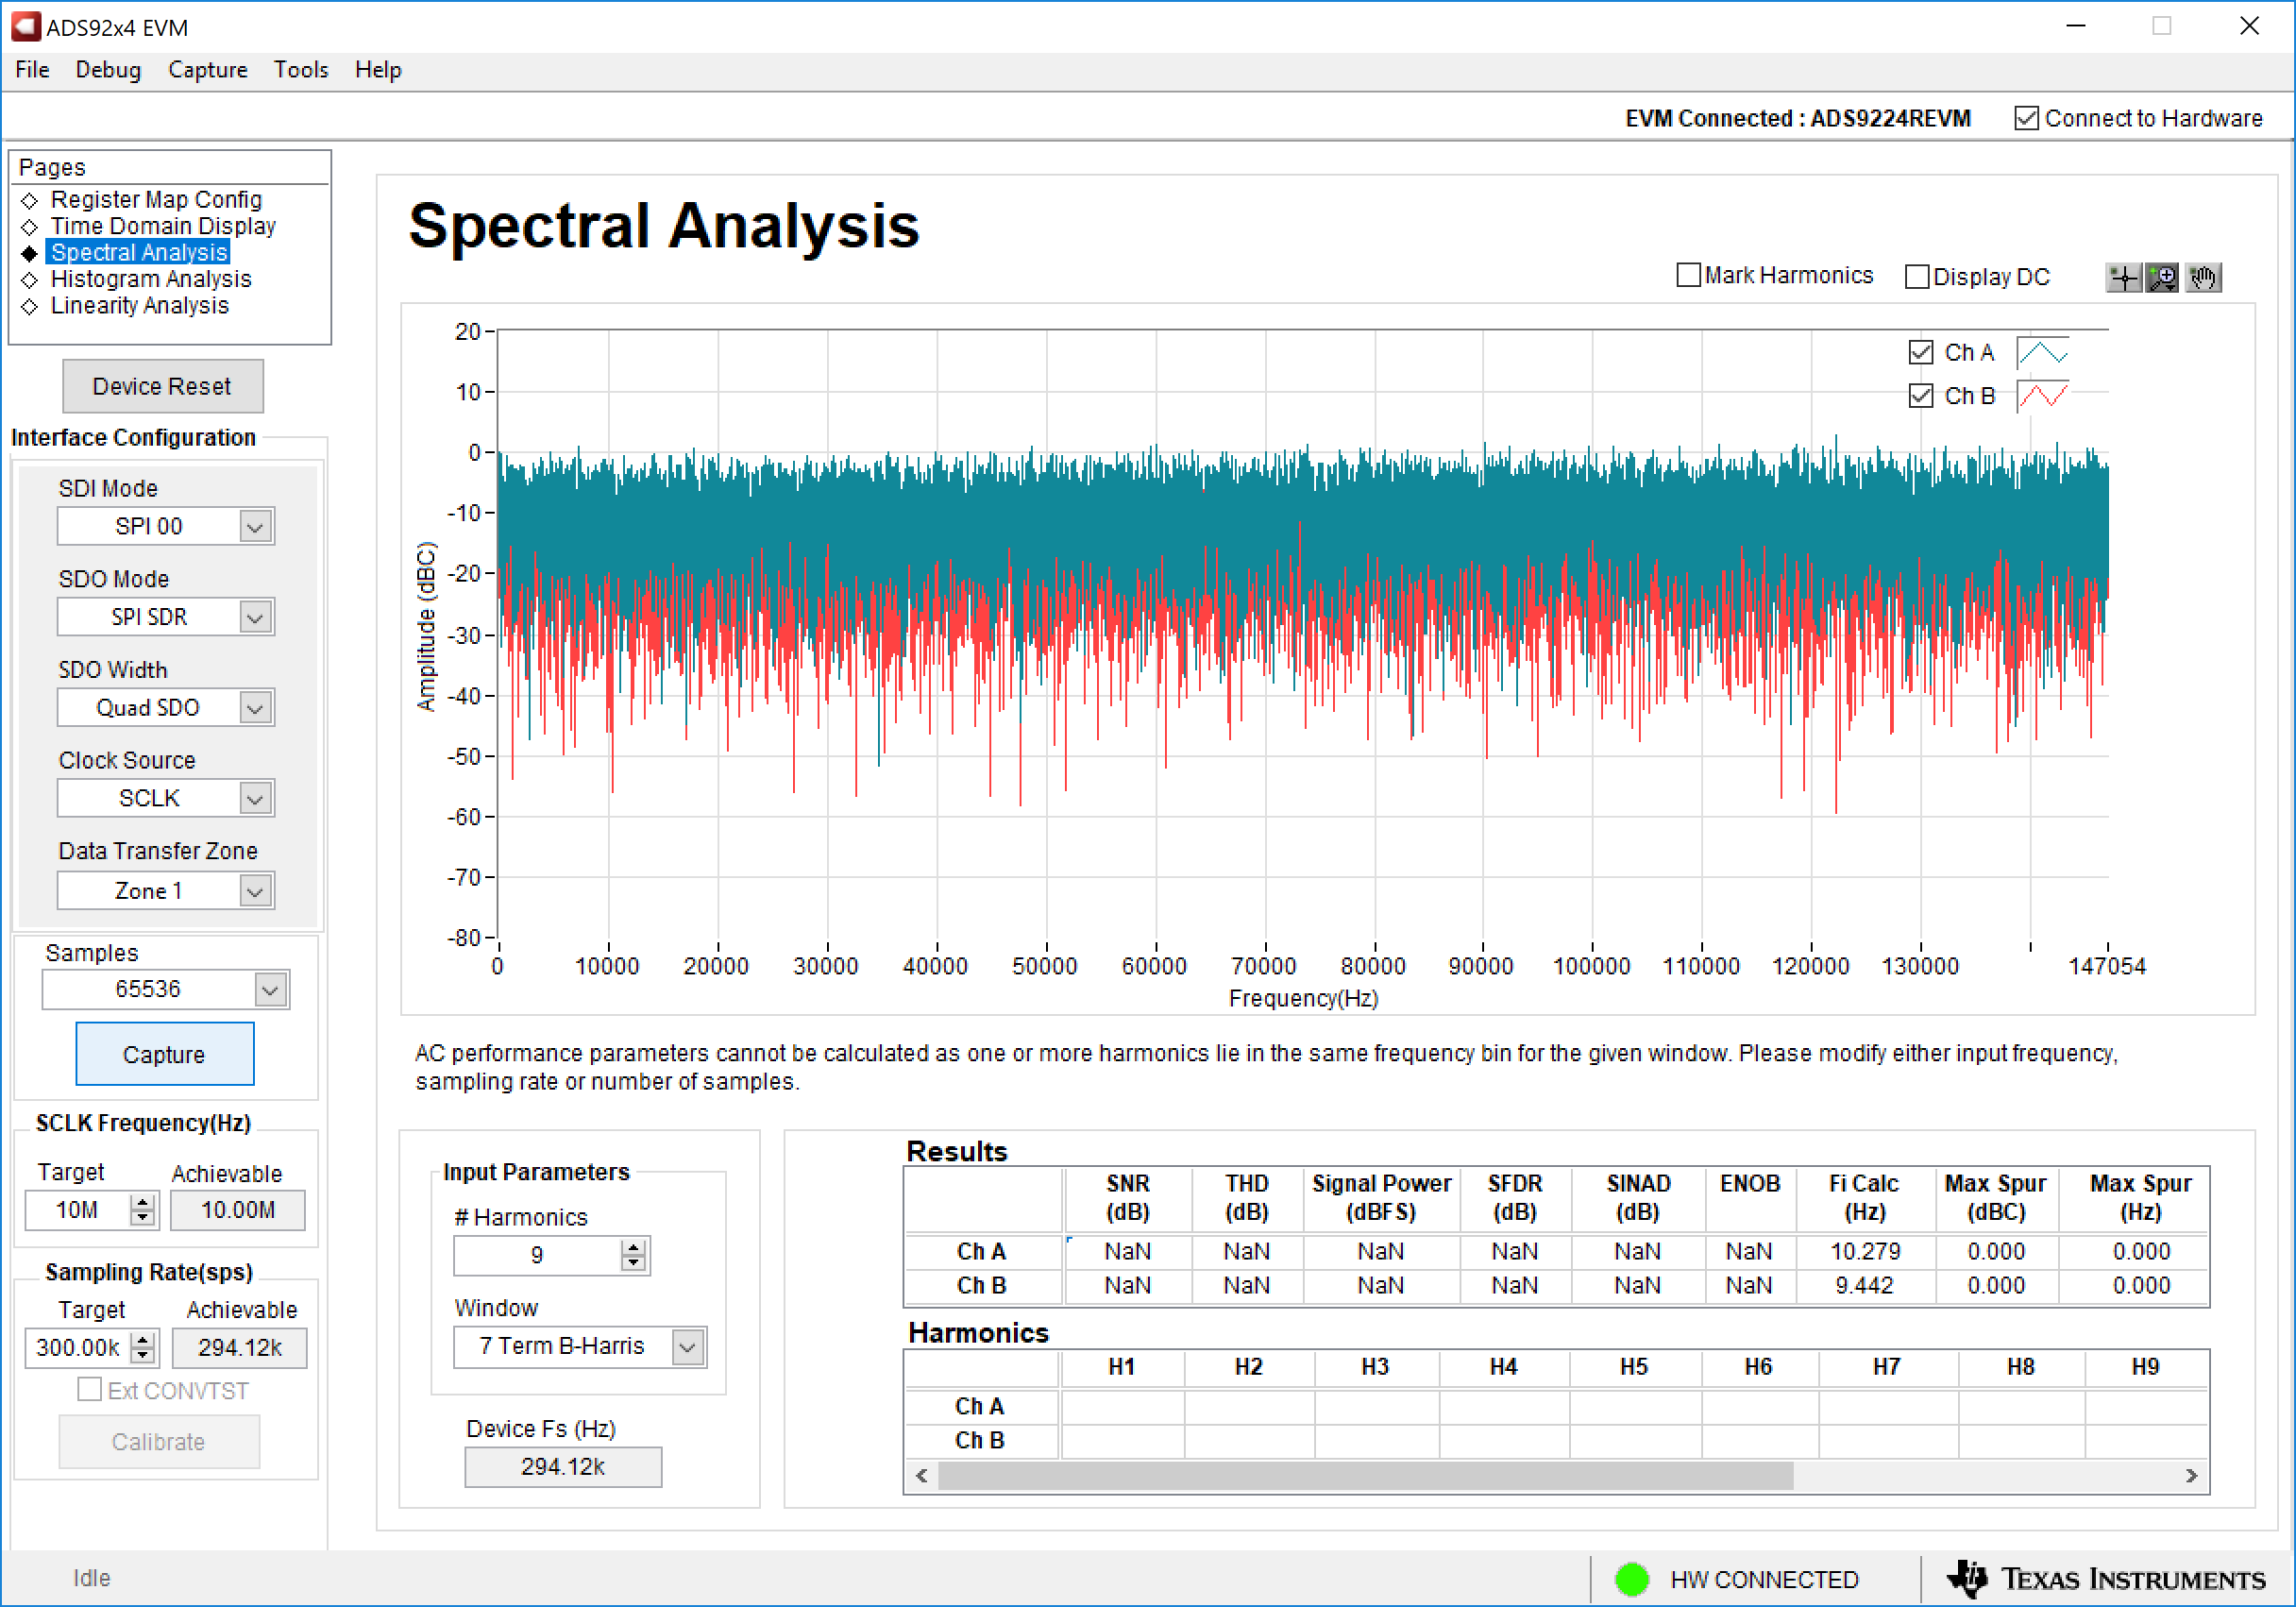Click the Harmonics table horizontal scrollbar
The width and height of the screenshot is (2296, 1607).
[1364, 1476]
